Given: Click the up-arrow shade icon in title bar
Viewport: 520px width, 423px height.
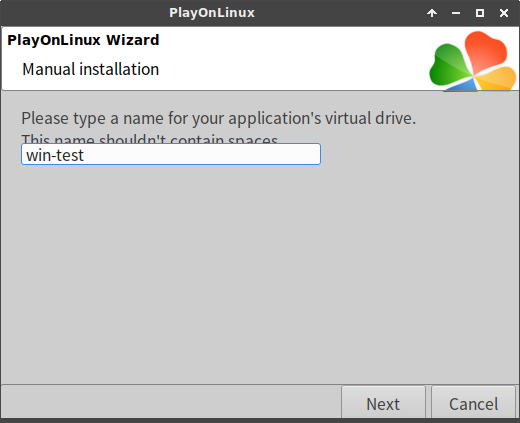Looking at the screenshot, I should tap(432, 13).
